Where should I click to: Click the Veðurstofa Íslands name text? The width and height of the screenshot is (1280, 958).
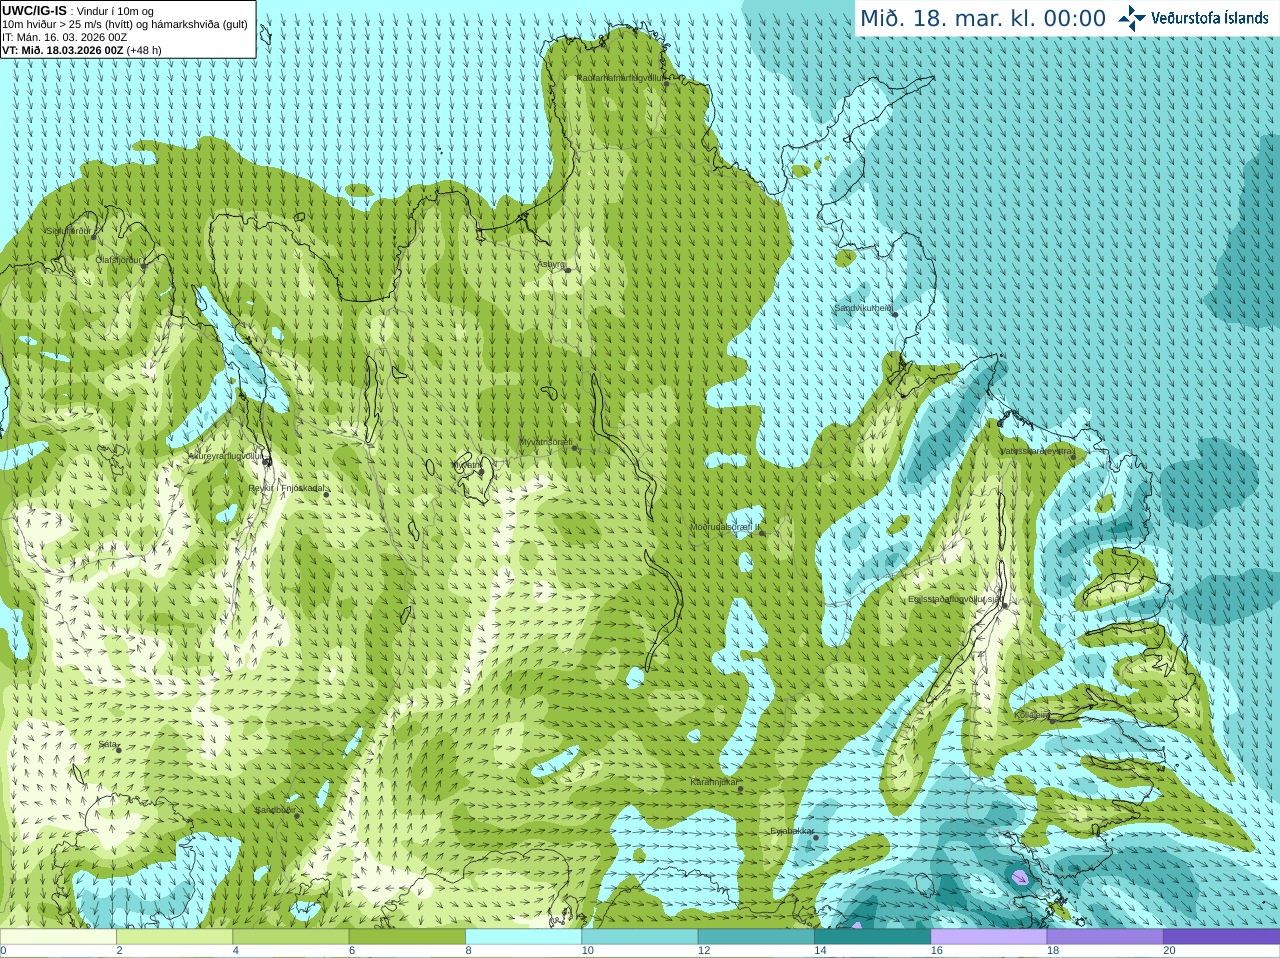pos(1210,18)
